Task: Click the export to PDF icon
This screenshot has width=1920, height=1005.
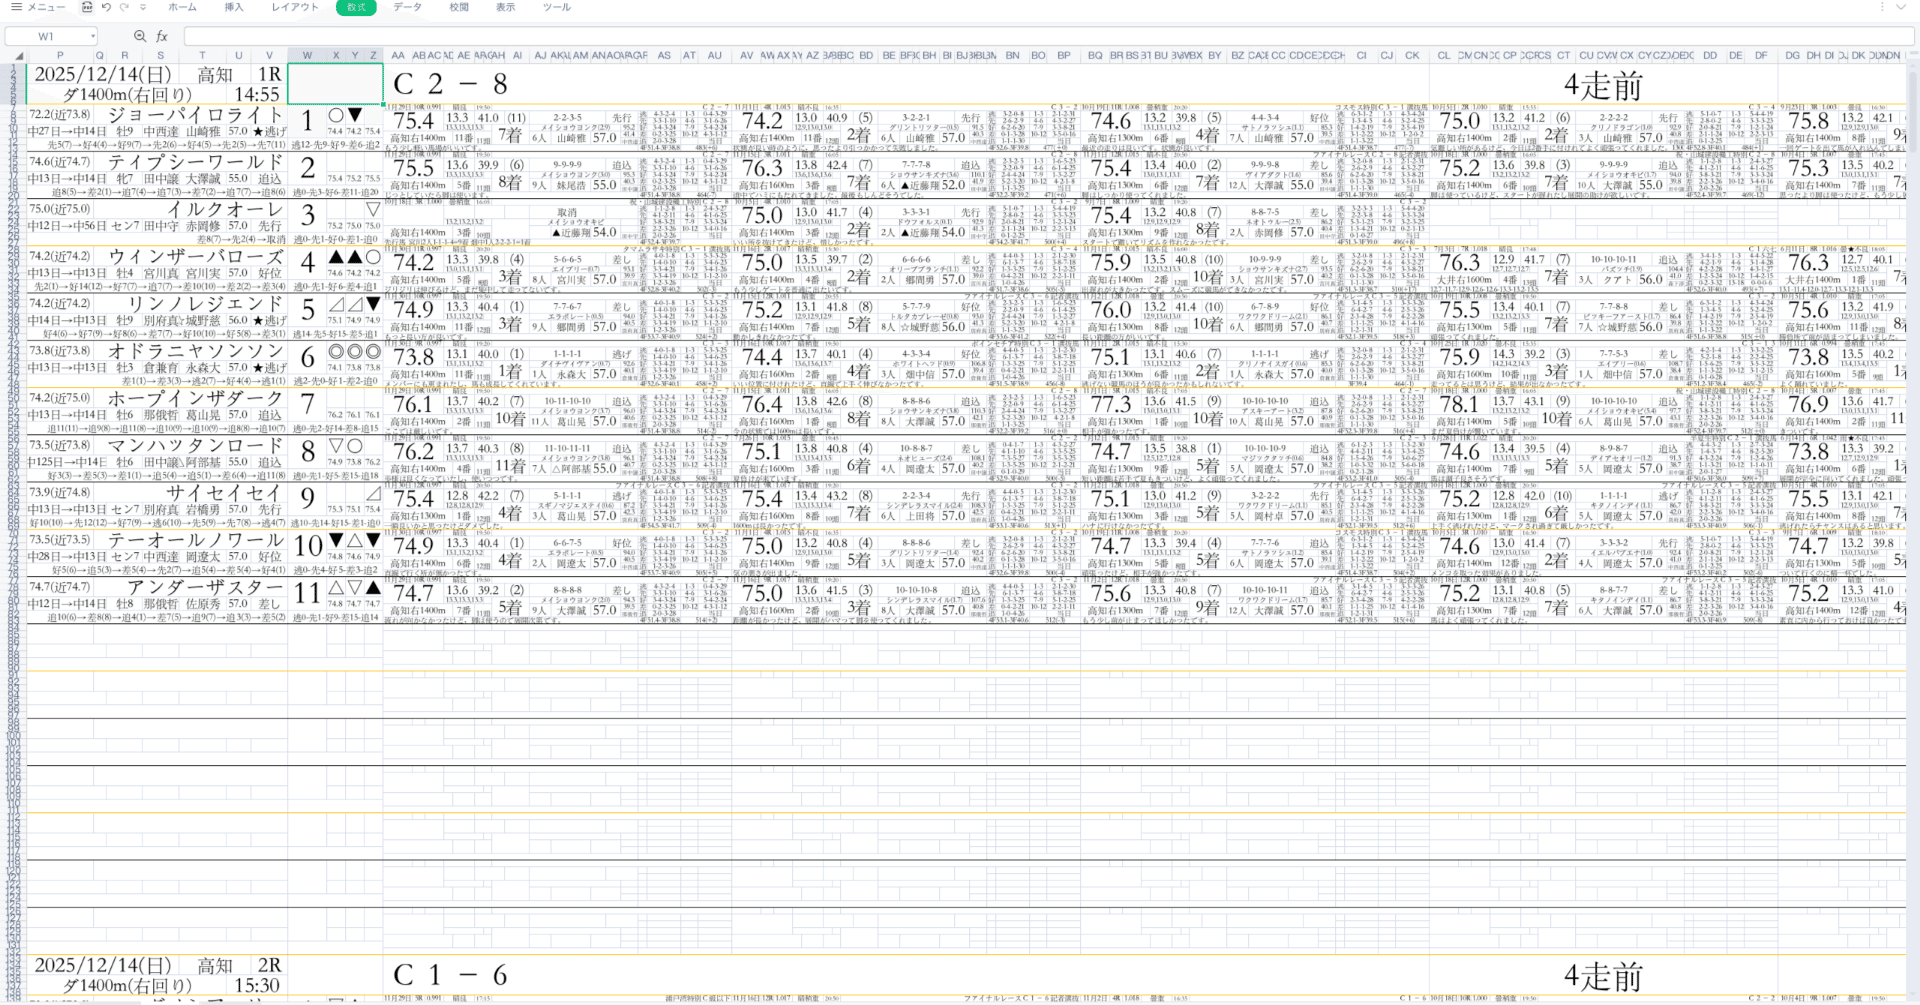Action: point(87,7)
